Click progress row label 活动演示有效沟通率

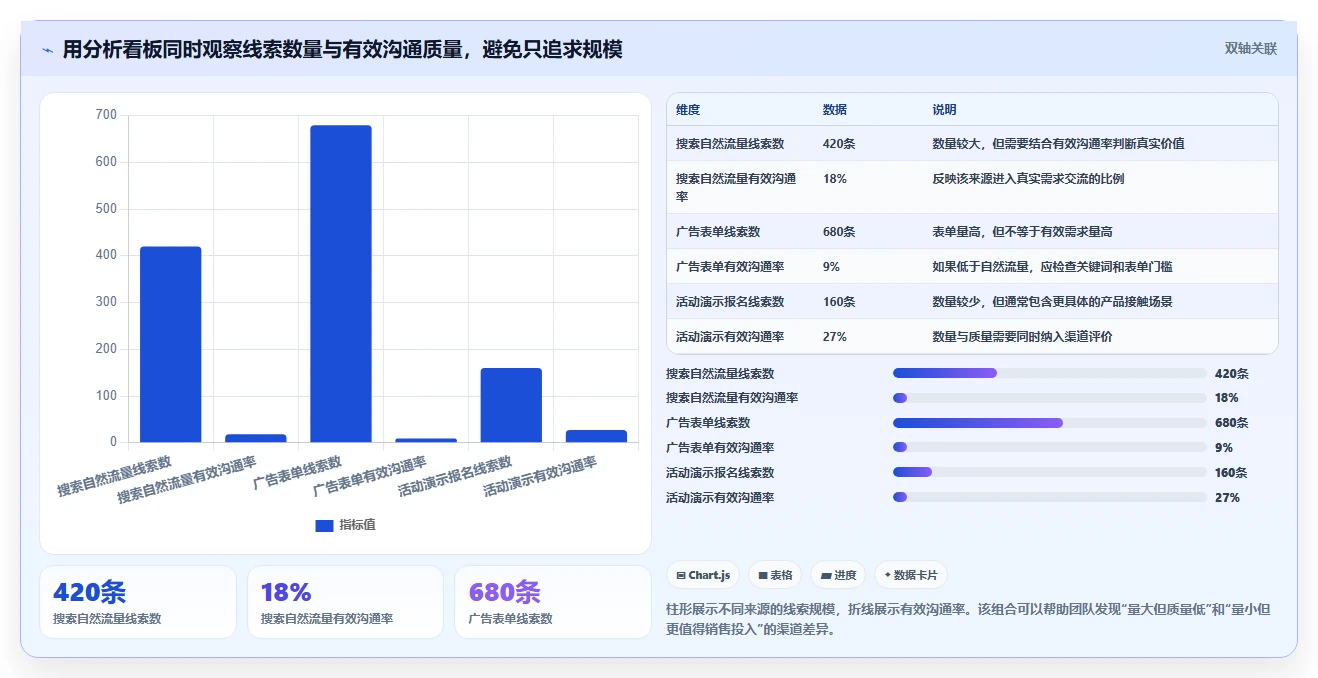[720, 497]
